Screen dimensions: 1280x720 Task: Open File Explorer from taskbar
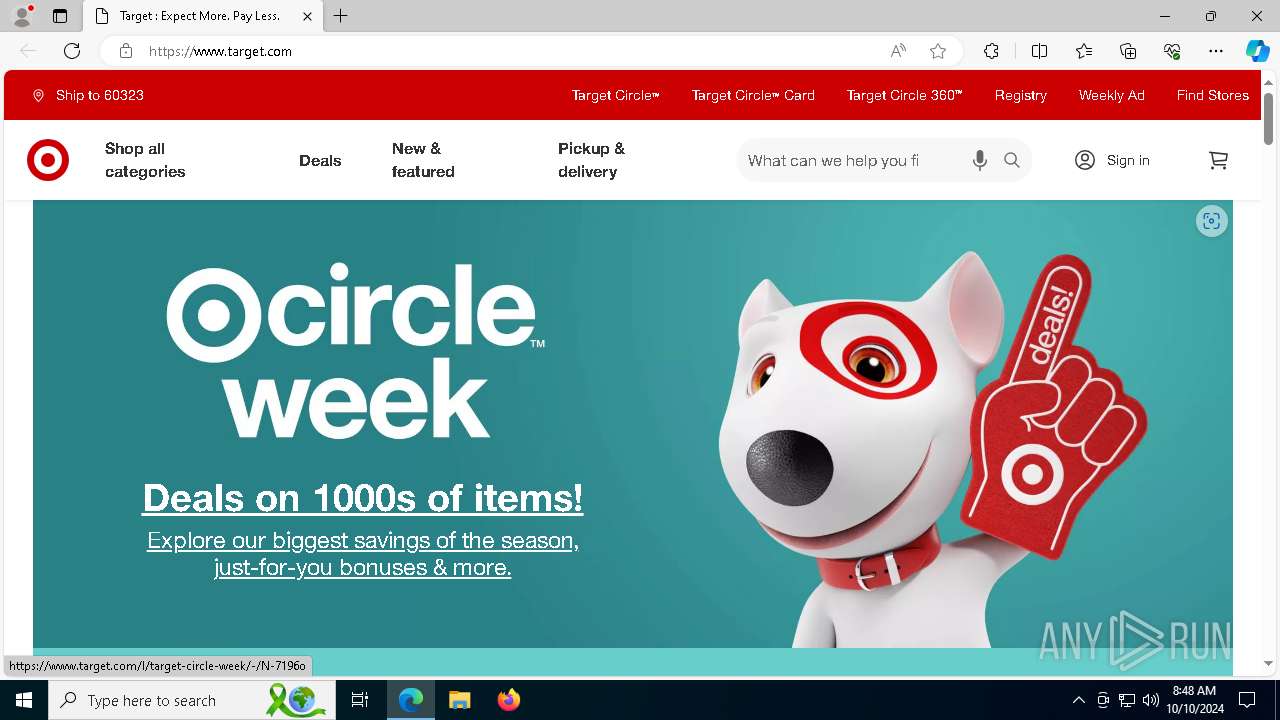[x=459, y=700]
